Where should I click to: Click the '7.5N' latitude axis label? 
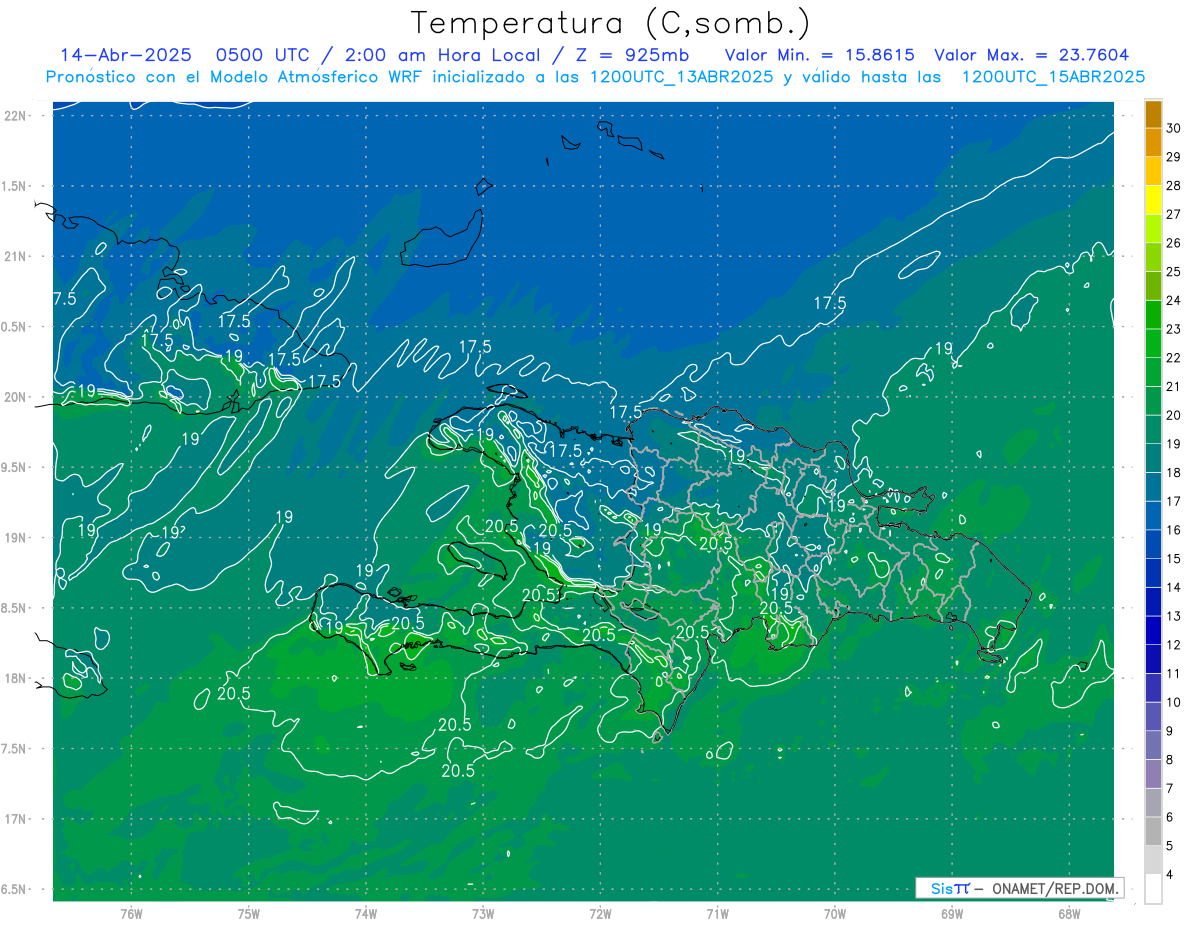[14, 749]
